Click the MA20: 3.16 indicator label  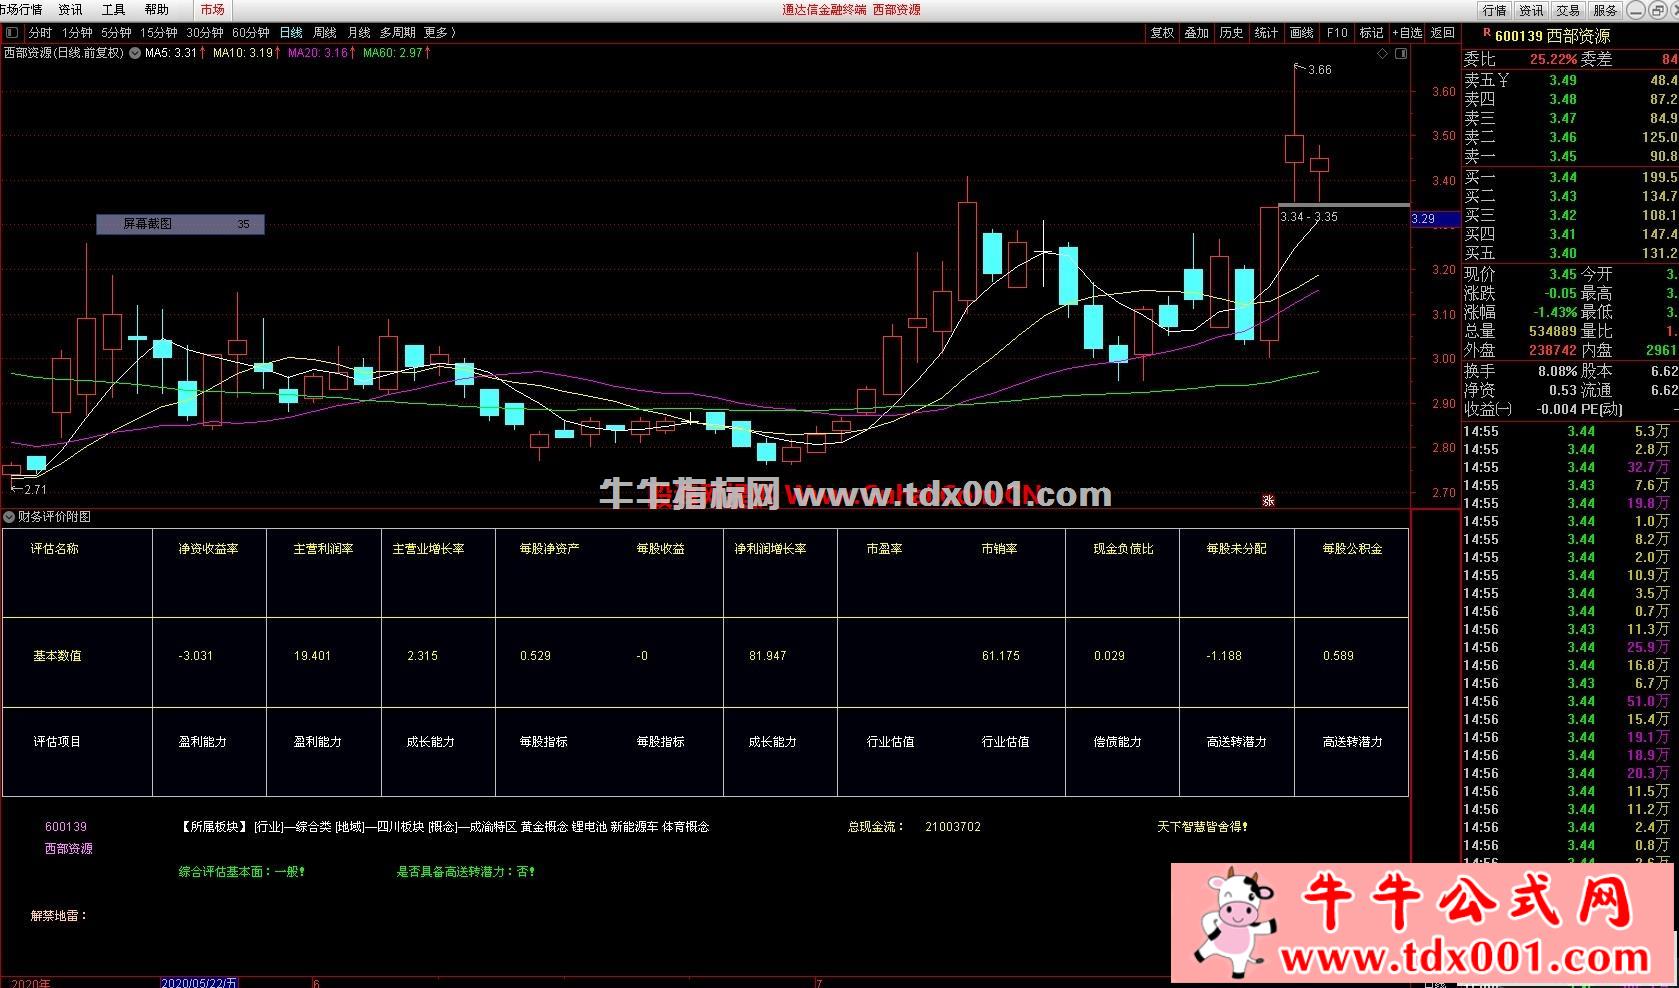[321, 53]
